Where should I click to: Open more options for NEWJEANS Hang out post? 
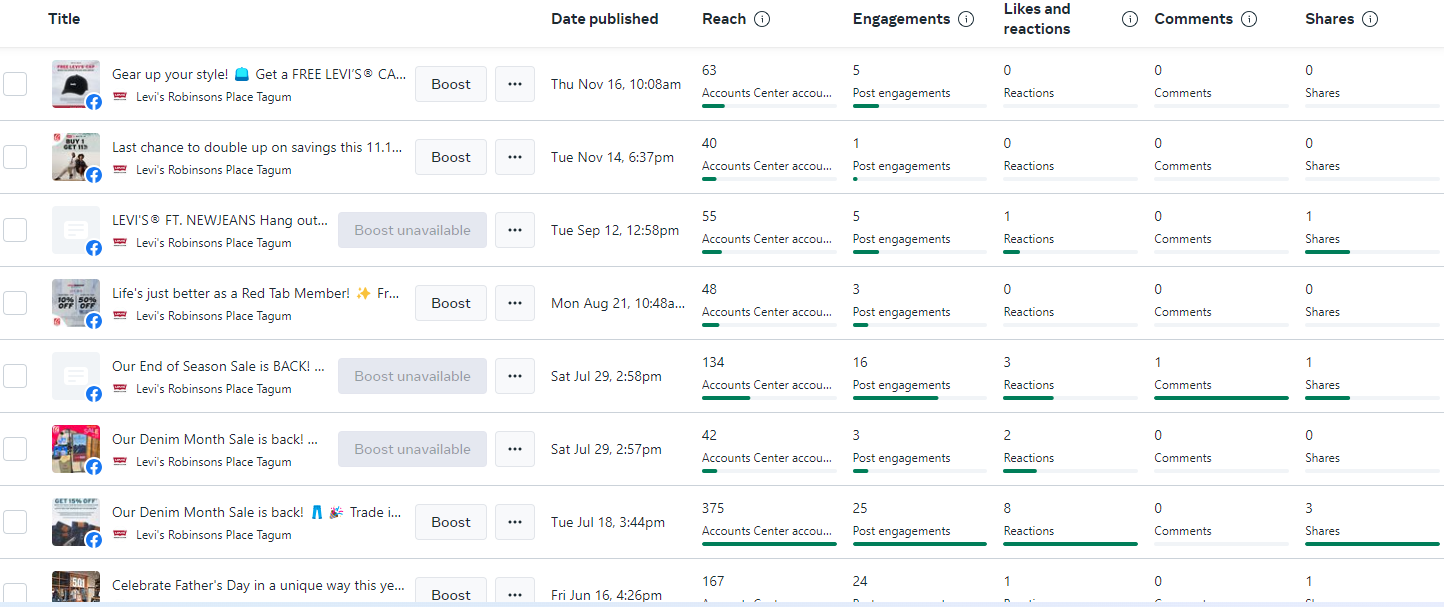(515, 230)
